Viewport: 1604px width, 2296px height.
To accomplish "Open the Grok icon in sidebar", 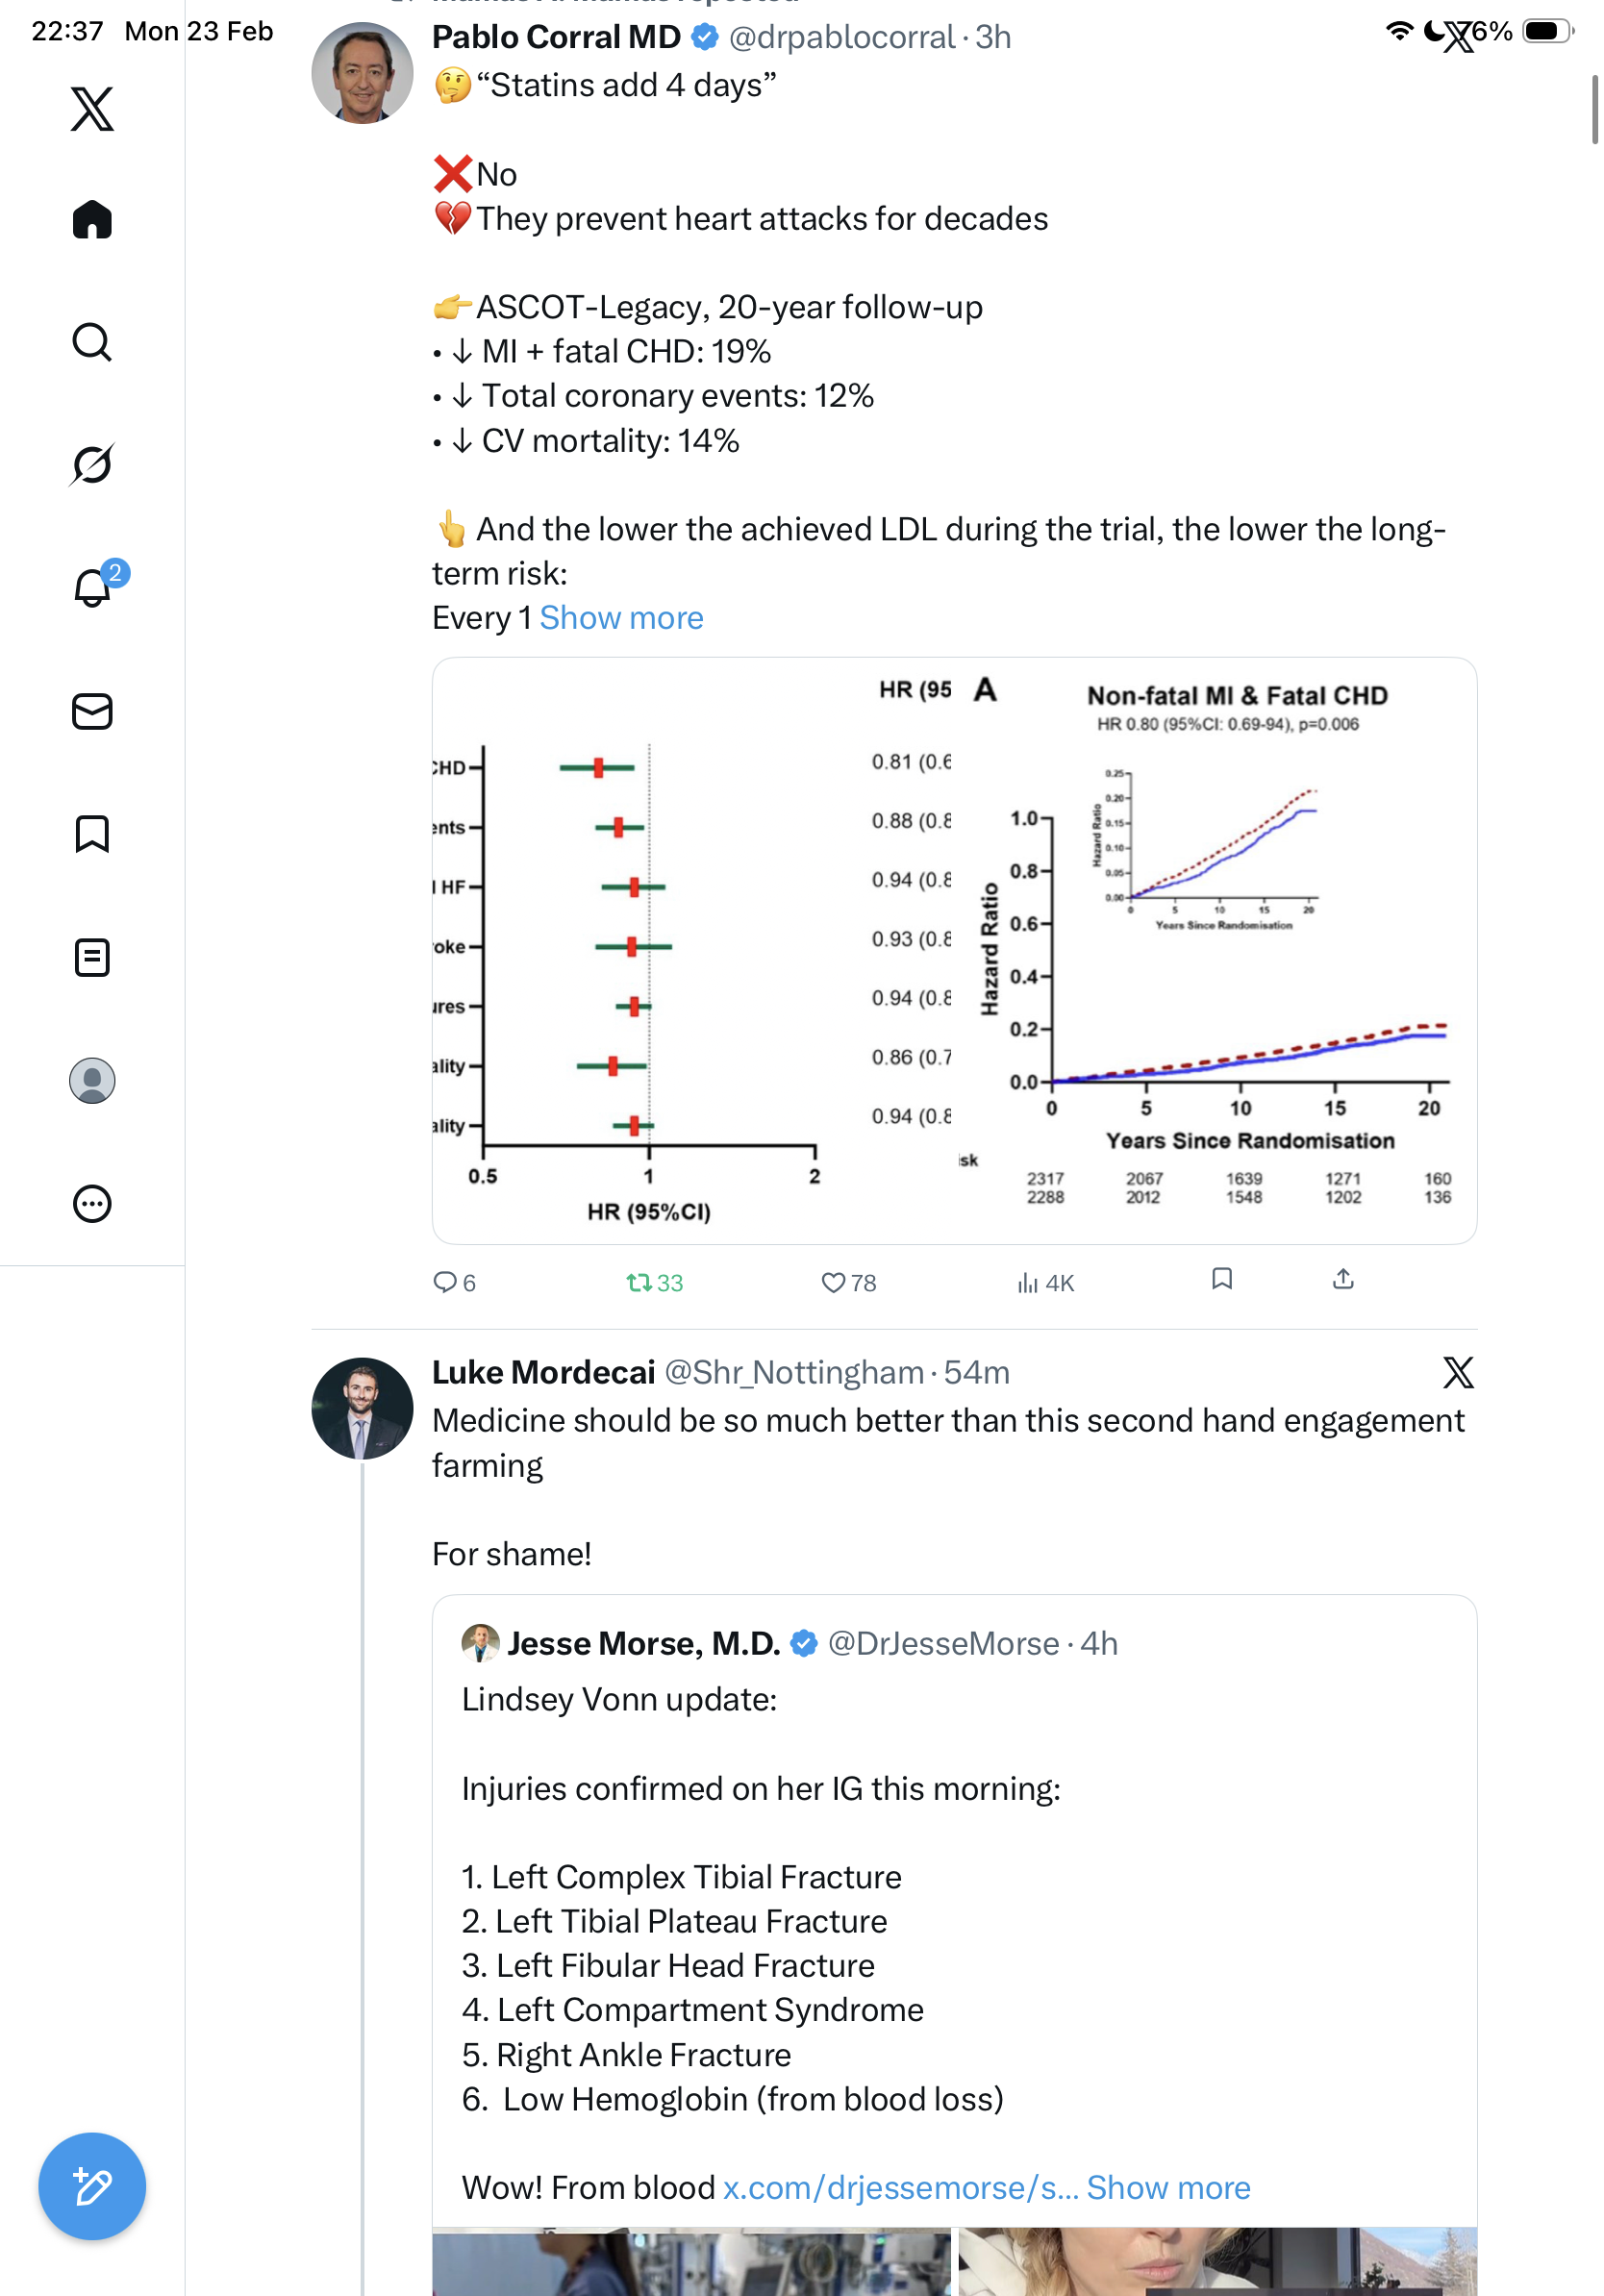I will (x=92, y=464).
